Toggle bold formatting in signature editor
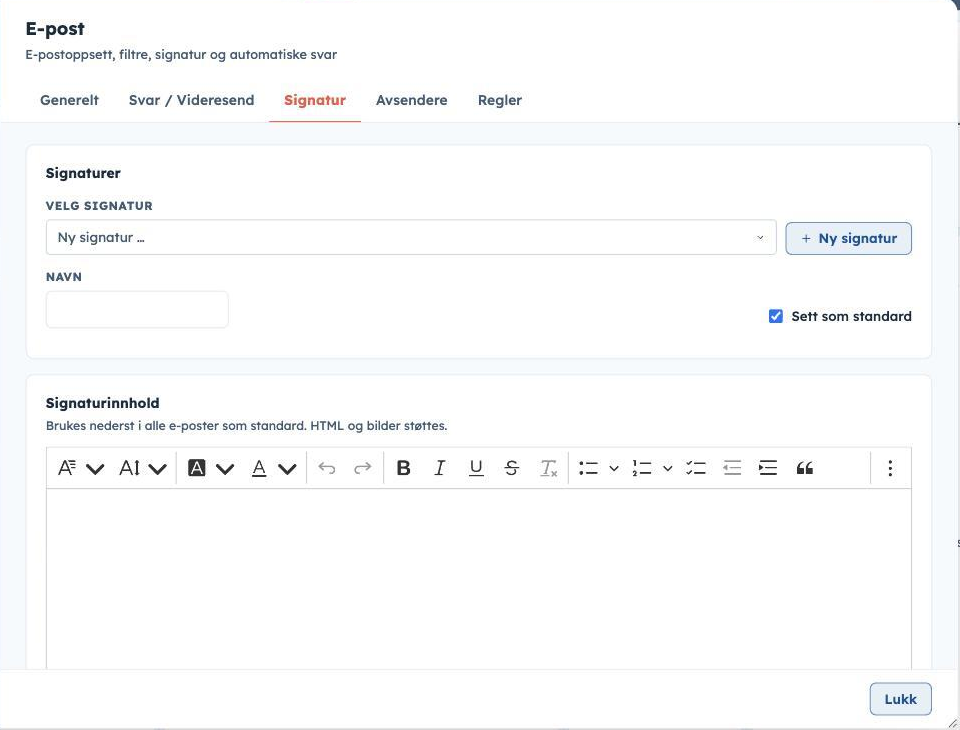This screenshot has width=960, height=730. [403, 468]
